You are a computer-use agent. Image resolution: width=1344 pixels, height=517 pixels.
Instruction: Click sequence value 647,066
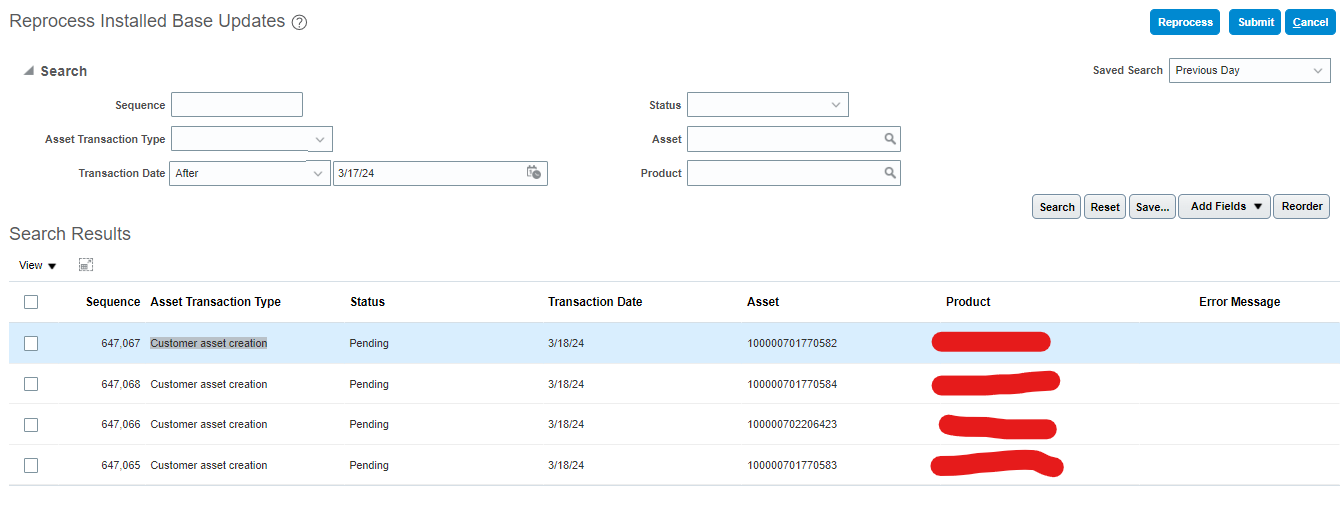pyautogui.click(x=121, y=425)
